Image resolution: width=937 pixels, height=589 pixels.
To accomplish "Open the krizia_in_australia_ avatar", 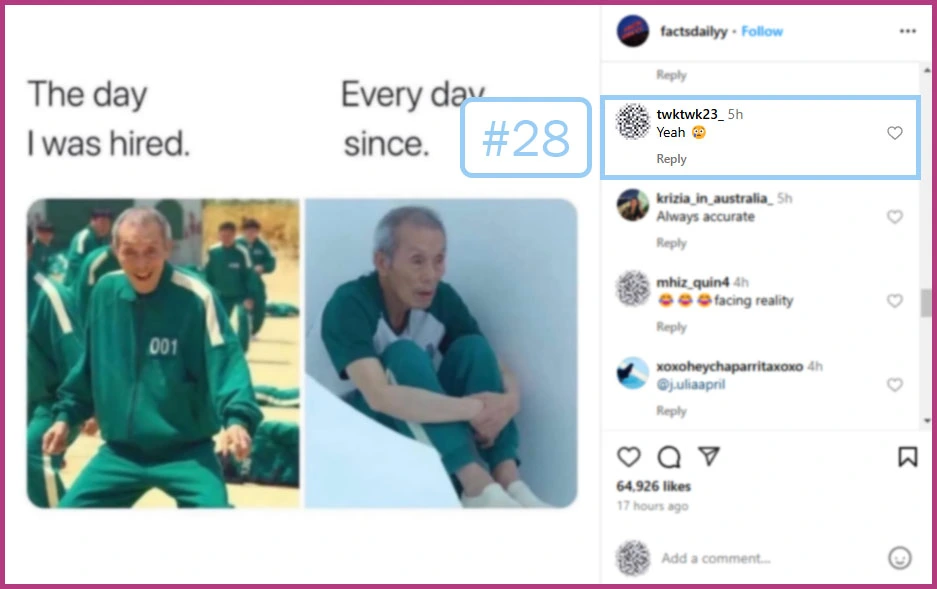I will 633,205.
